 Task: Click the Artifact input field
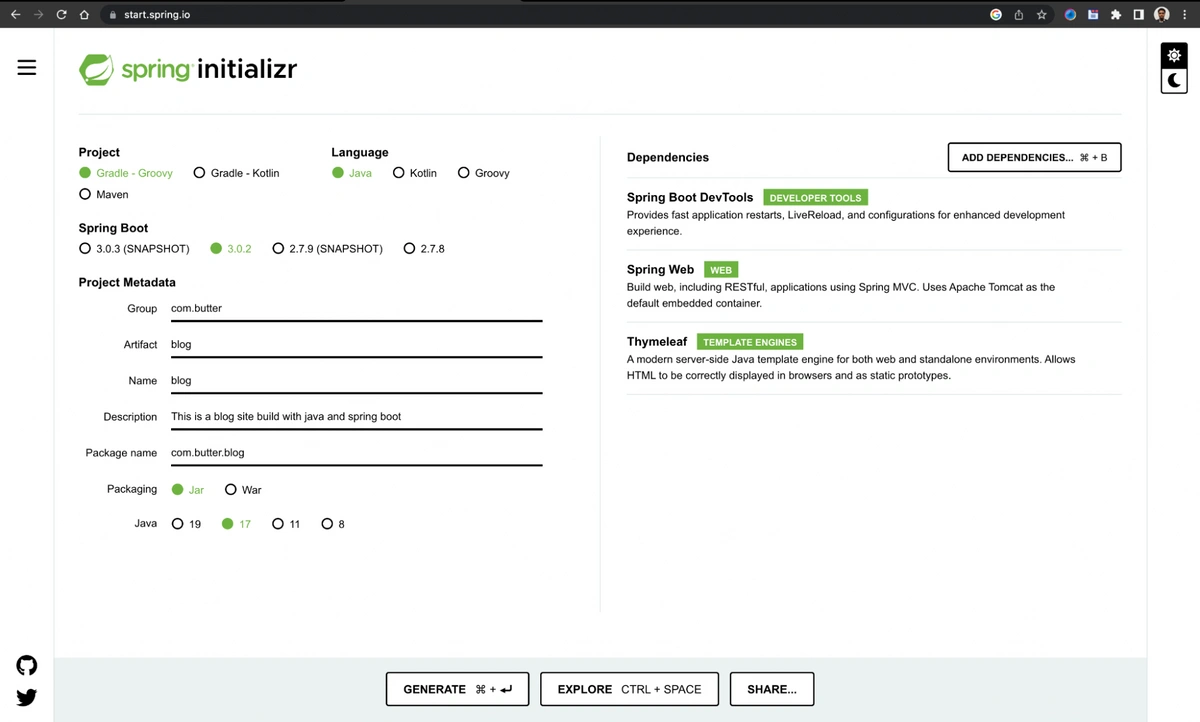click(356, 344)
